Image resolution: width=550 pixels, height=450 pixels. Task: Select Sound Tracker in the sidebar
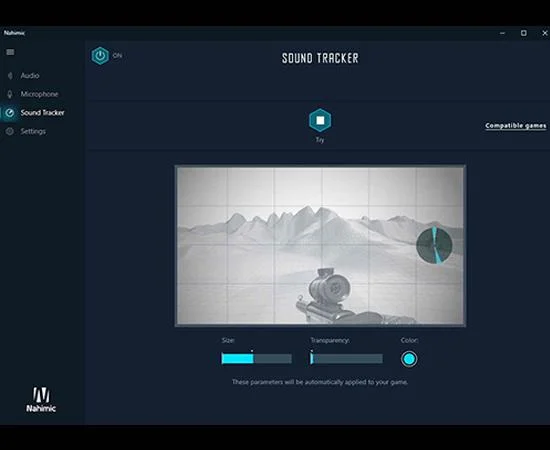42,113
